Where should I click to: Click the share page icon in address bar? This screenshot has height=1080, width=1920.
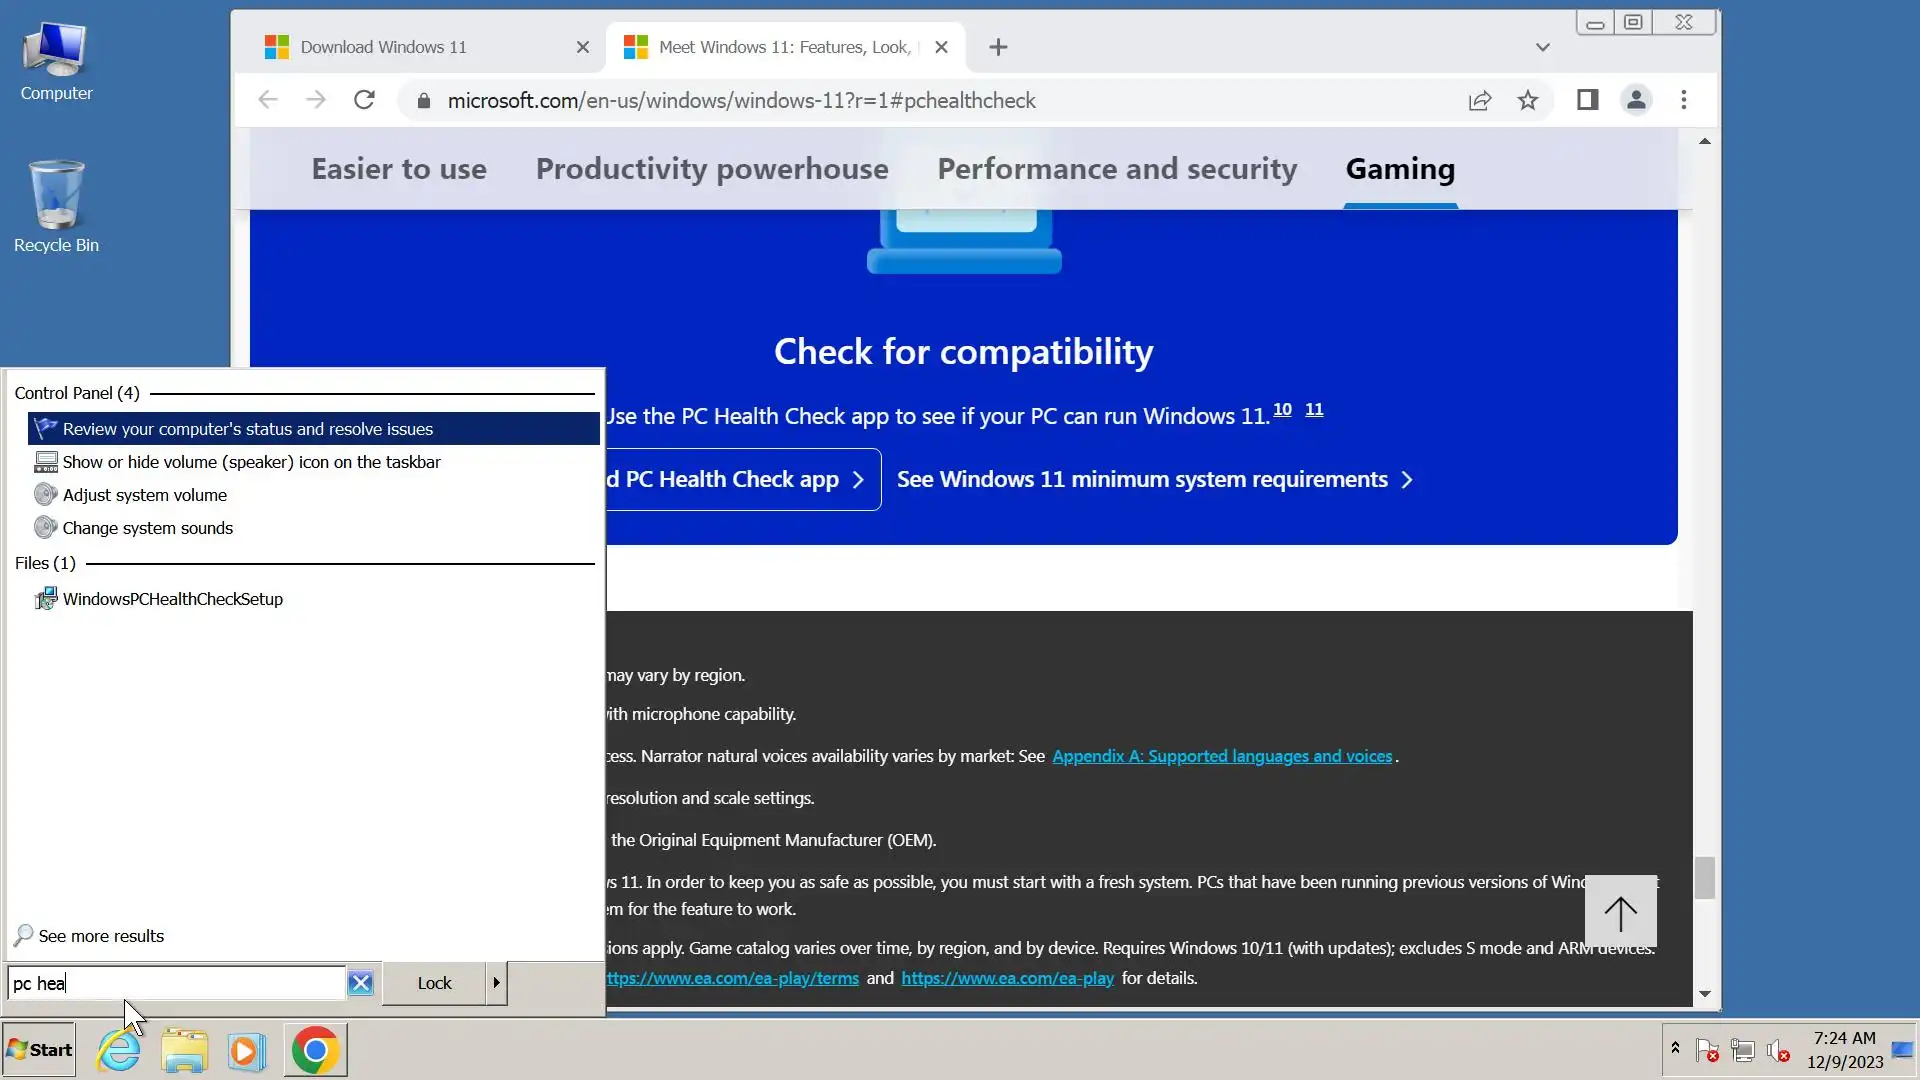pyautogui.click(x=1480, y=100)
